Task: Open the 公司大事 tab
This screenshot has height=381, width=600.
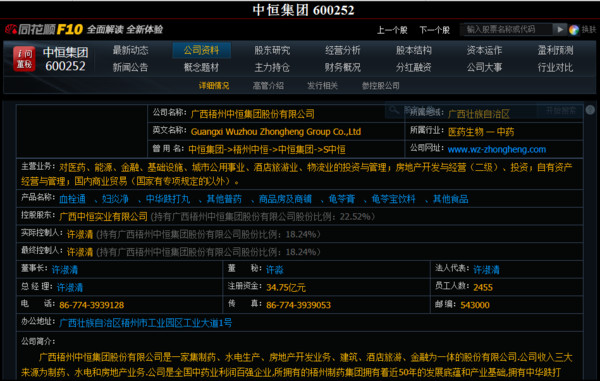Action: (484, 68)
